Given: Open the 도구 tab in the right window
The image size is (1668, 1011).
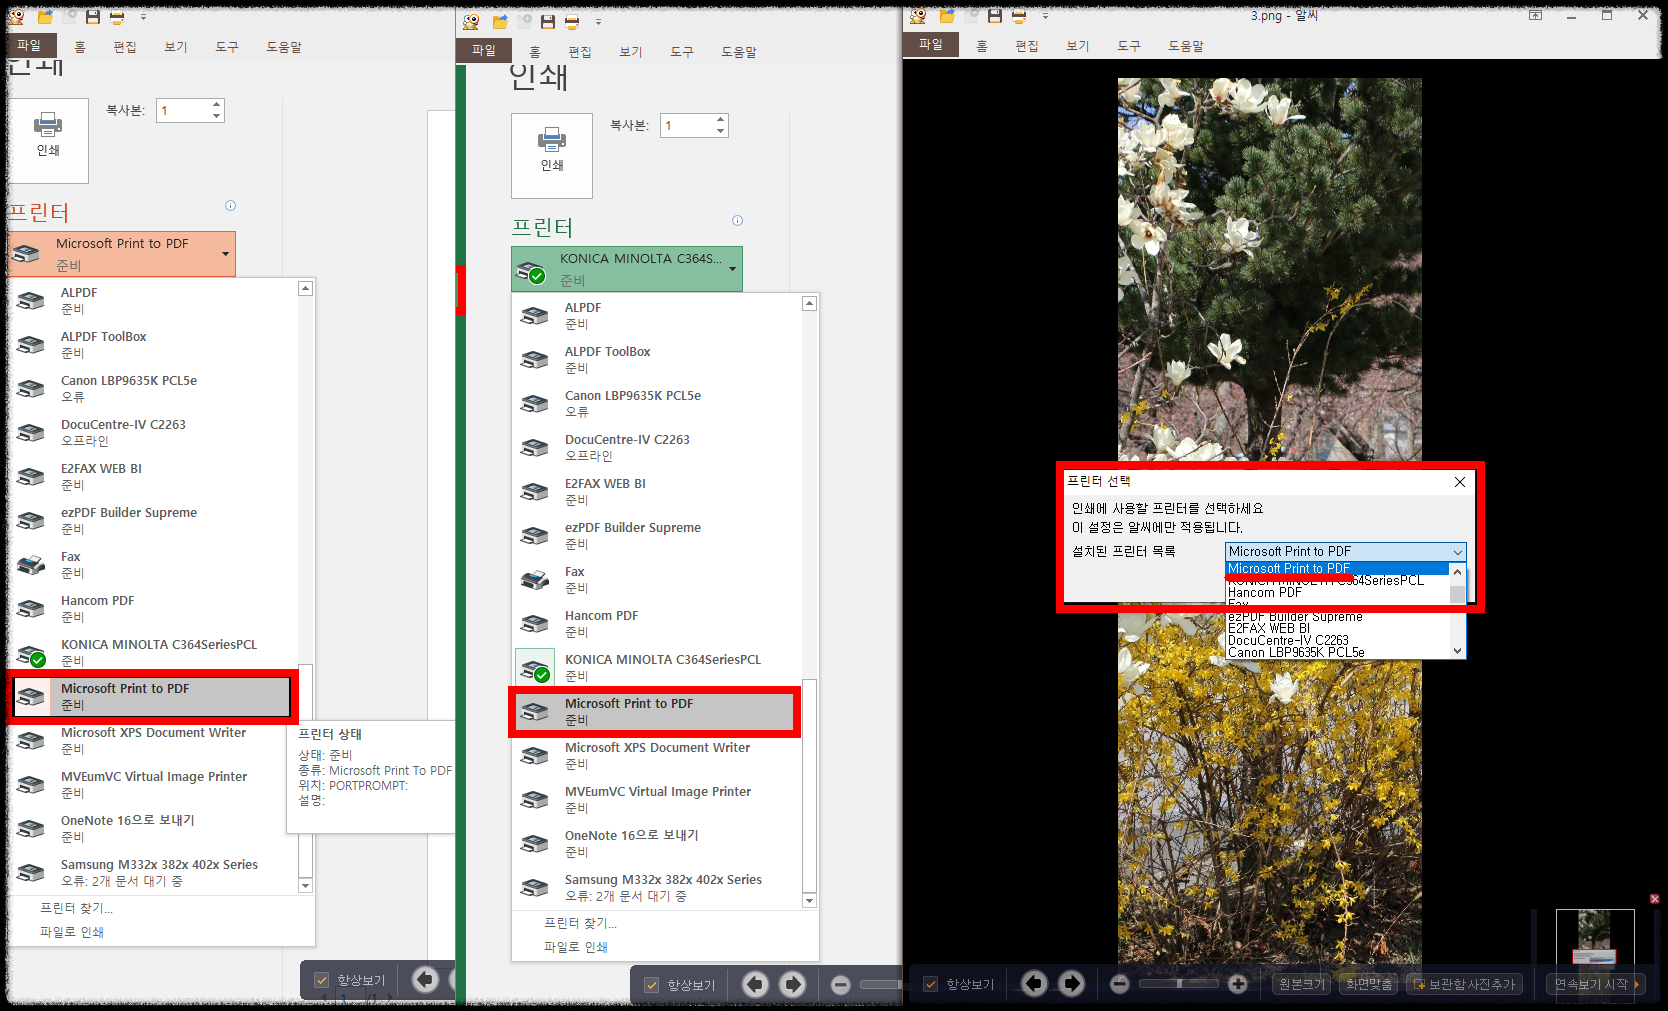Looking at the screenshot, I should click(x=1129, y=46).
